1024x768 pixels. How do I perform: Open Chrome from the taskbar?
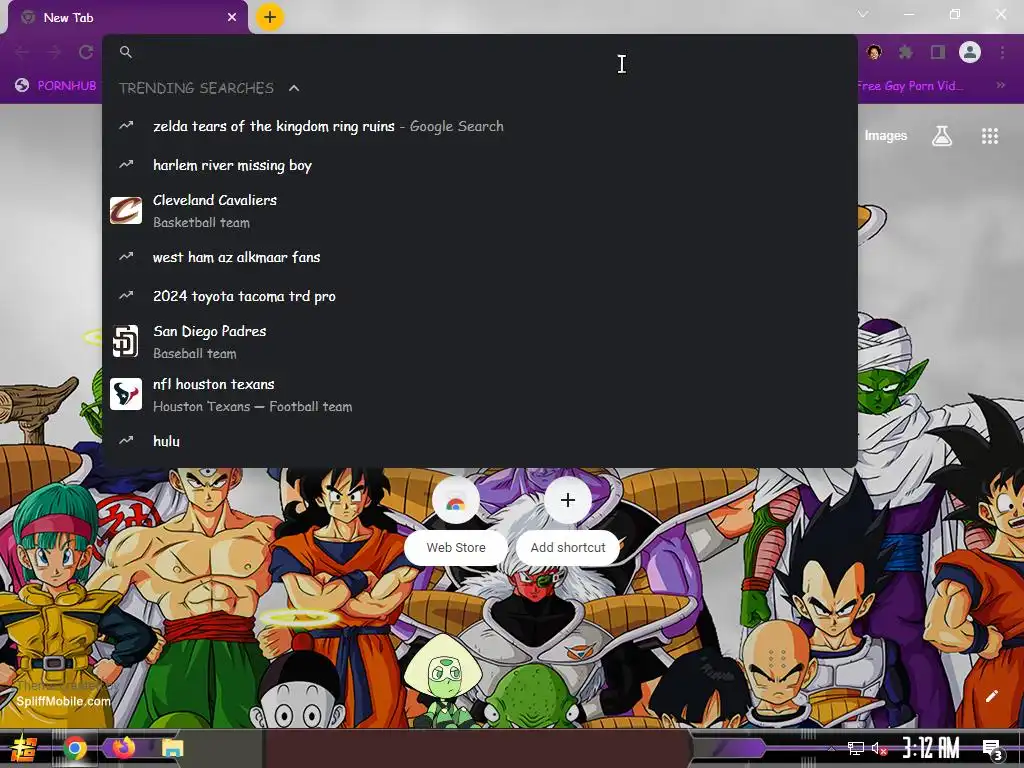coord(75,748)
